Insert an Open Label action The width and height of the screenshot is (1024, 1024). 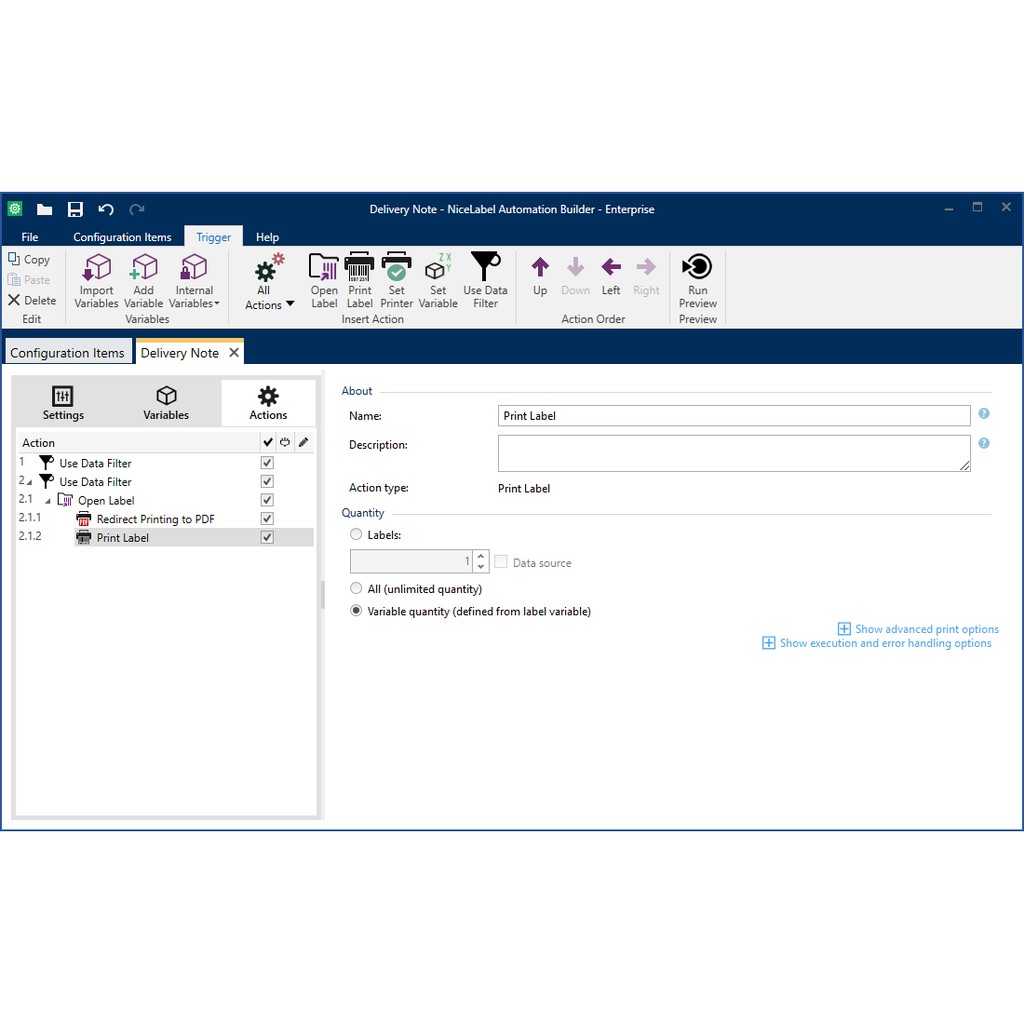click(324, 268)
